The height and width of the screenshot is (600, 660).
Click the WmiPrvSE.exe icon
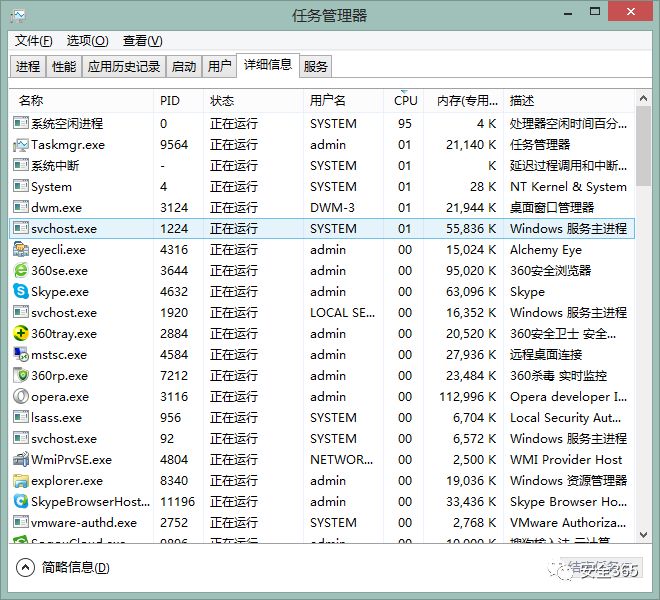coord(21,459)
